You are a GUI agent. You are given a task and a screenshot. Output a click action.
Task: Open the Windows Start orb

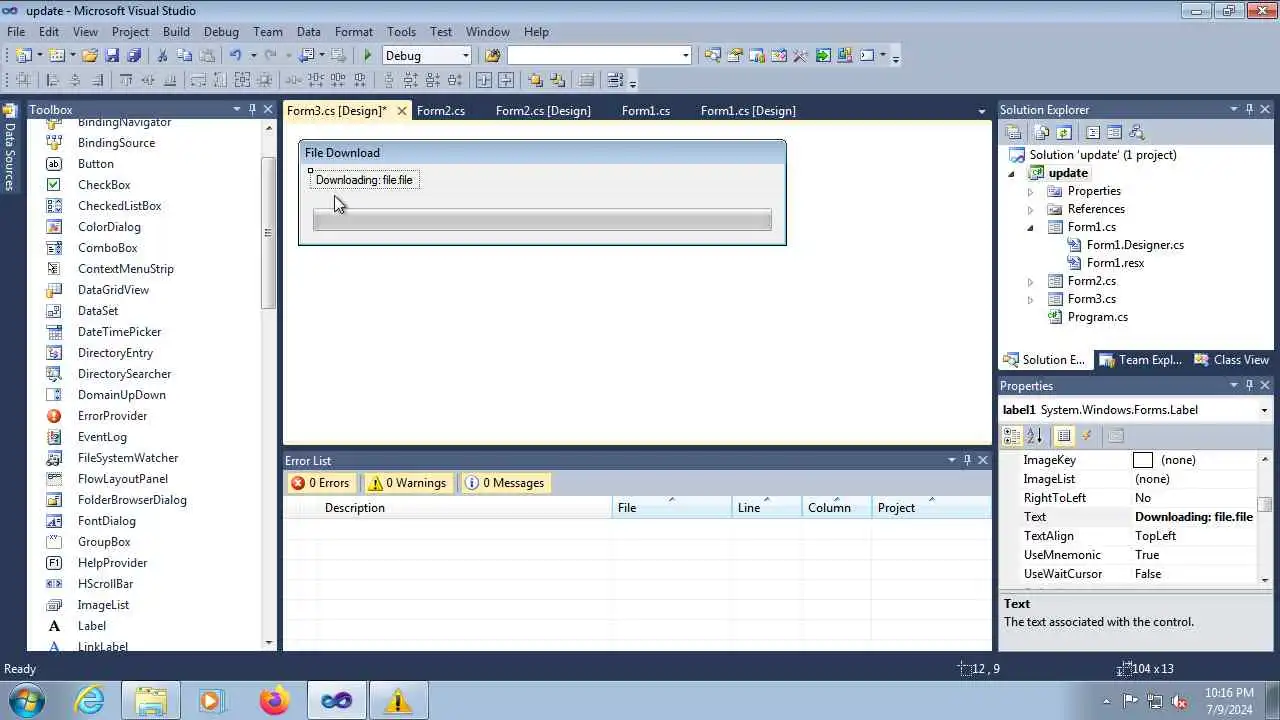click(x=26, y=700)
